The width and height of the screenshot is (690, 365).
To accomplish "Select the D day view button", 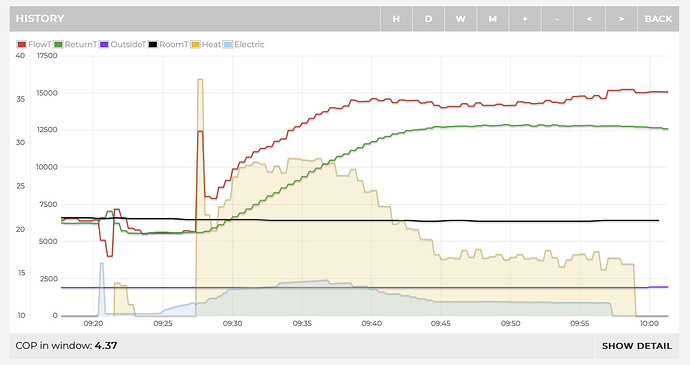I will 428,18.
